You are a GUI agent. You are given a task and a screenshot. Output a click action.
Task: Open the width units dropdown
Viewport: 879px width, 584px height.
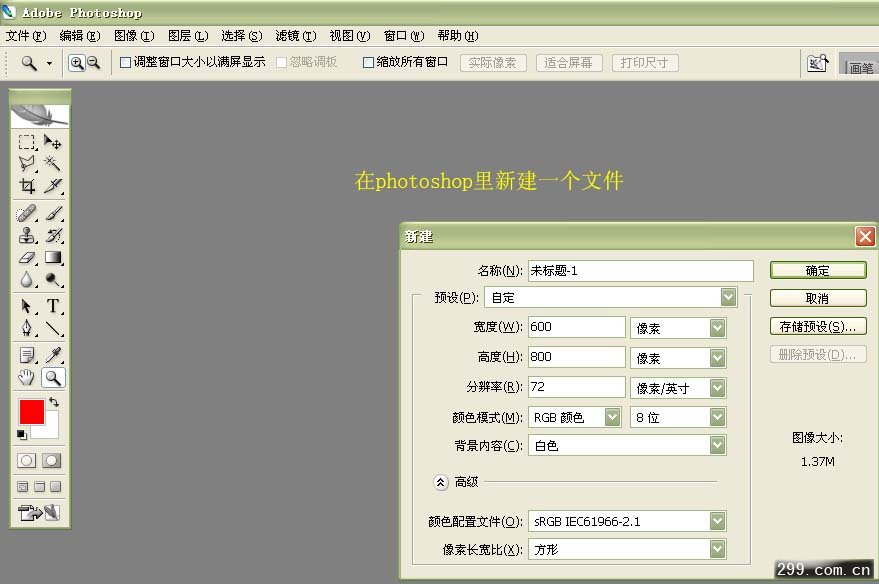click(678, 328)
